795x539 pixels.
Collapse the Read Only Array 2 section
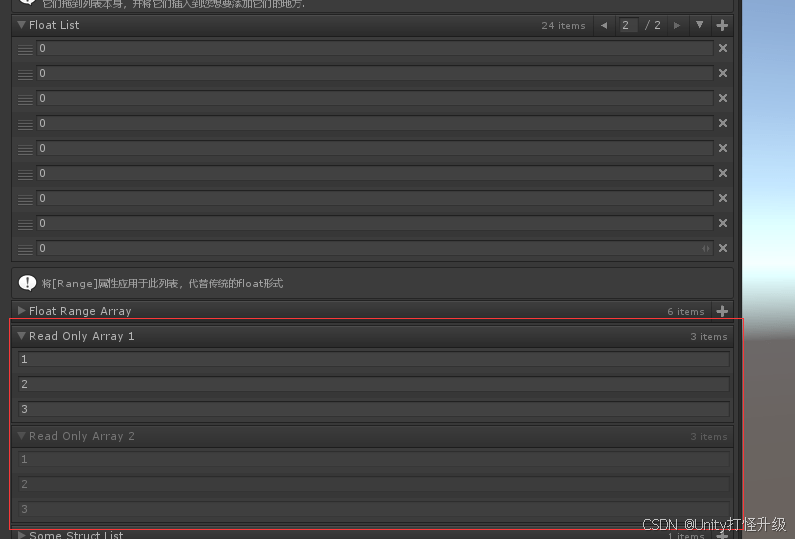click(x=21, y=436)
